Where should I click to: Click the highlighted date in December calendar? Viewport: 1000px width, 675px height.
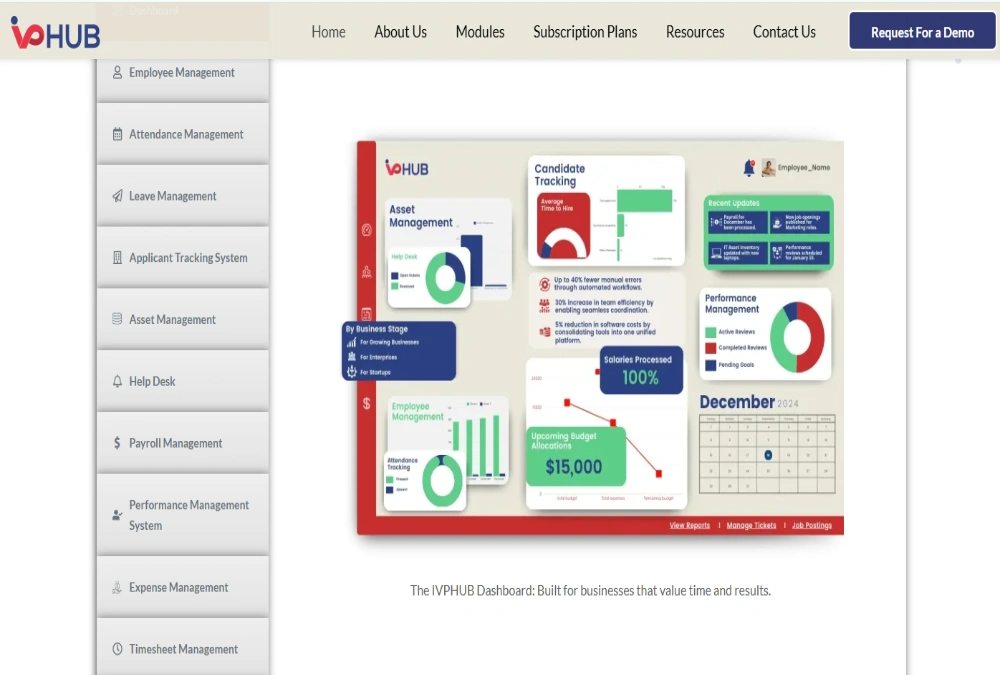(x=768, y=455)
